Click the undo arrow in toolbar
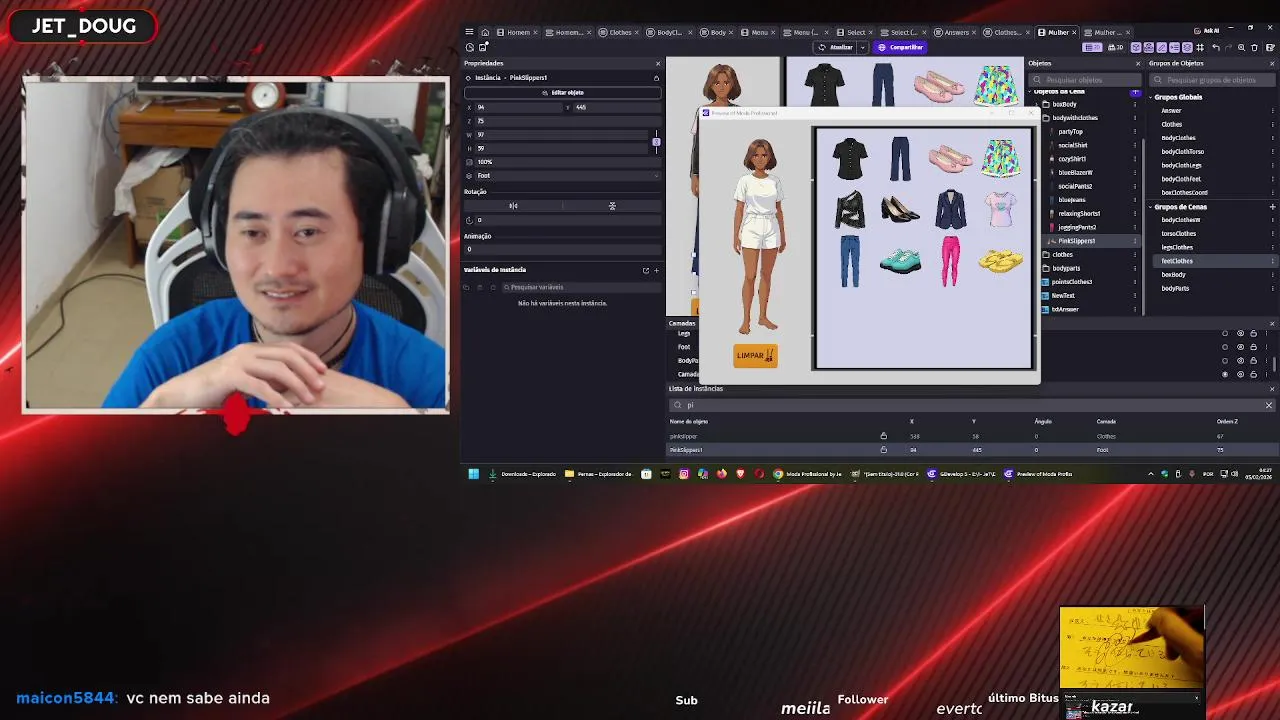This screenshot has width=1280, height=720. (1215, 47)
